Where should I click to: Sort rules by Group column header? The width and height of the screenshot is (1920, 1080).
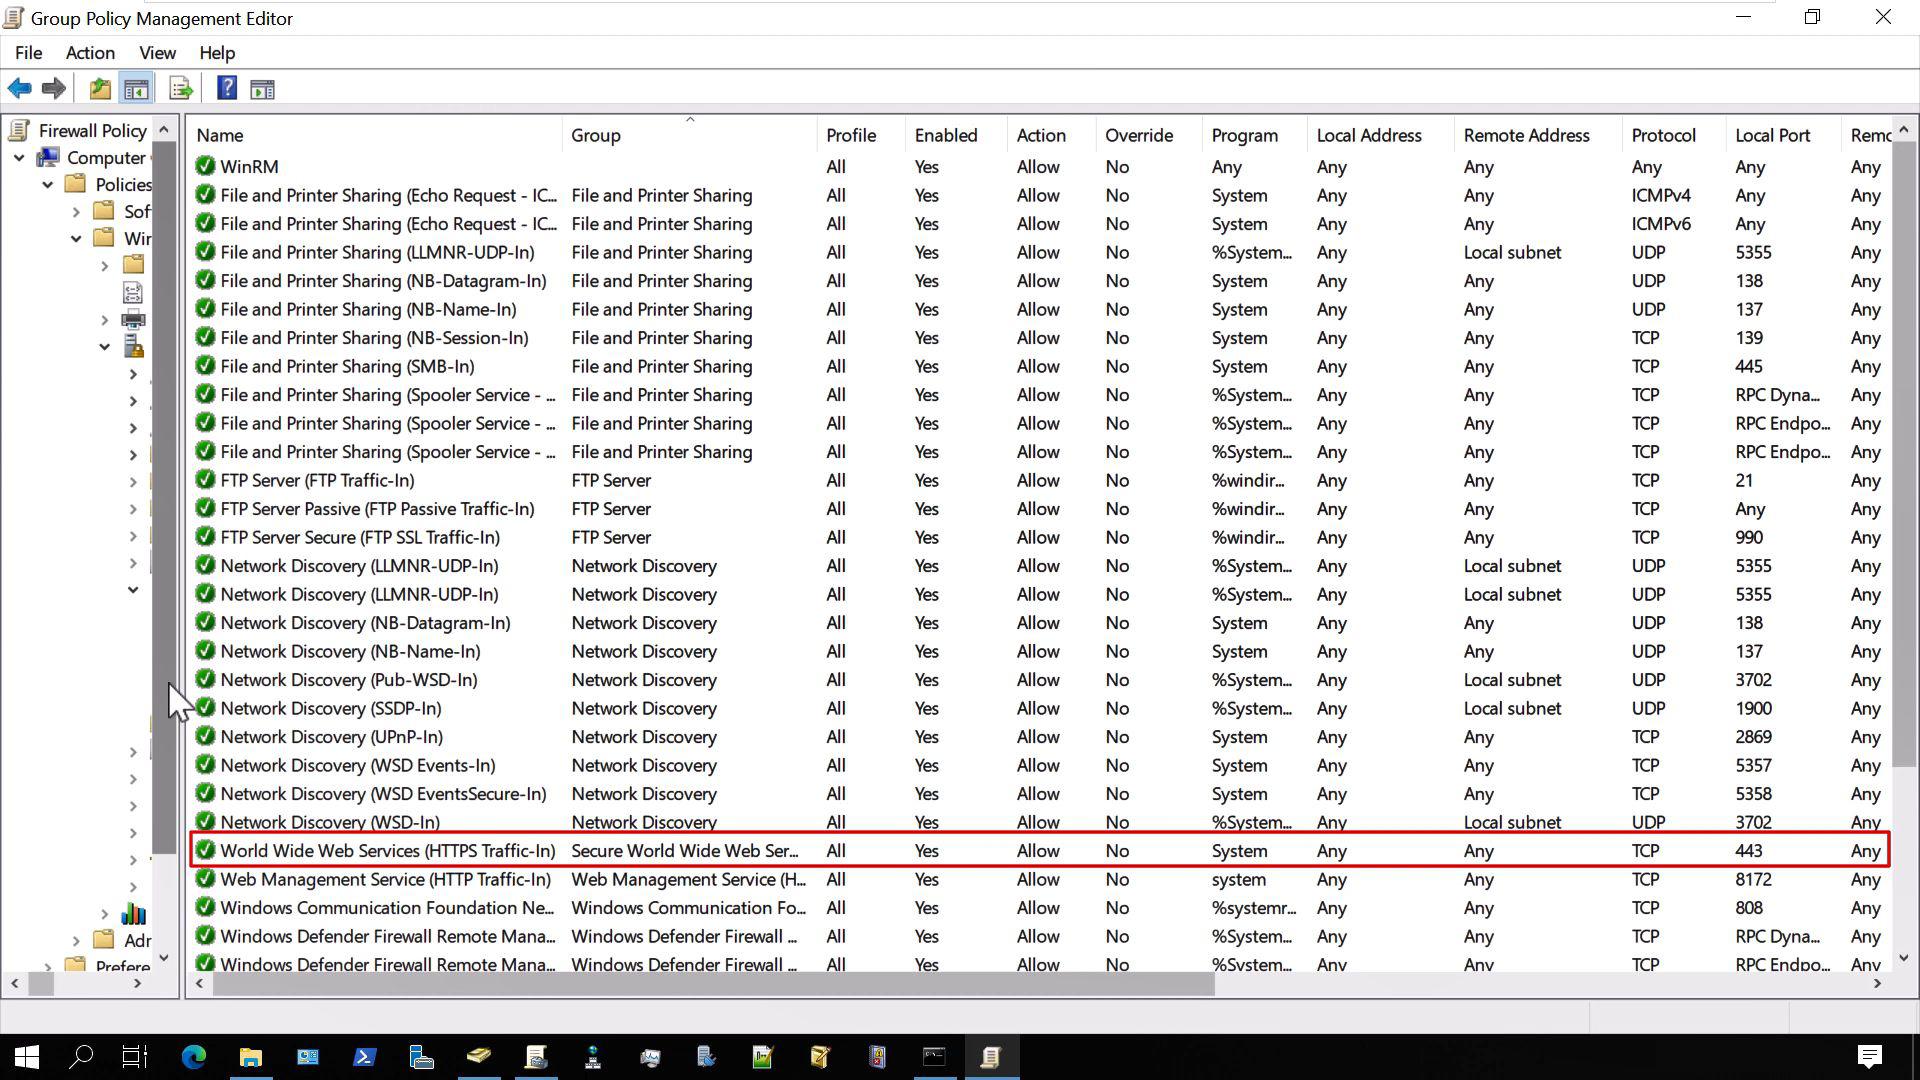click(596, 135)
